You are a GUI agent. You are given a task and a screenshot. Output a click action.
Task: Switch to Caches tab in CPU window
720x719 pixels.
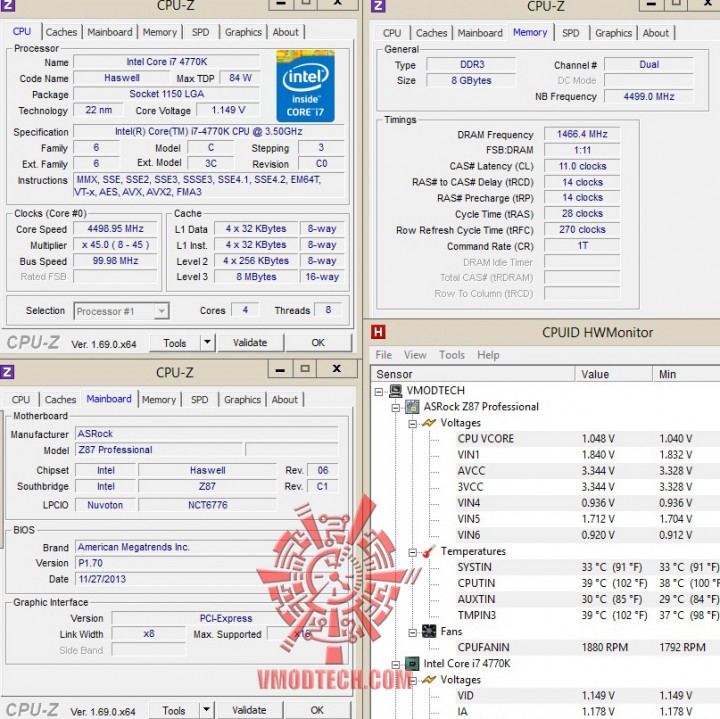[62, 32]
